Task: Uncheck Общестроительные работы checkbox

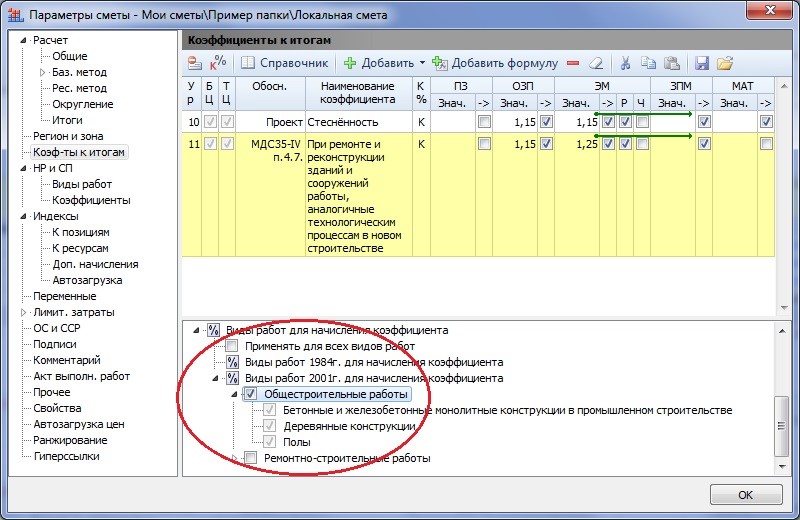Action: click(251, 394)
